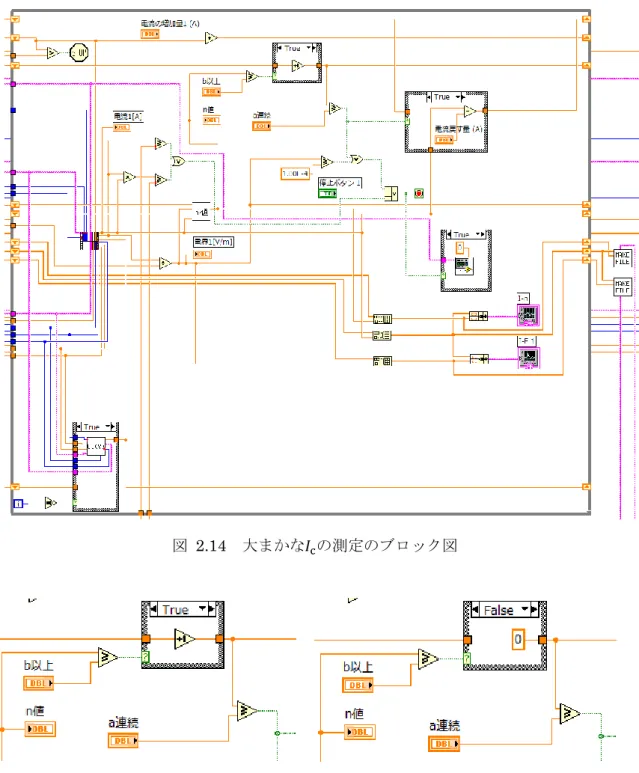Click the 0 constant in enlarged False case

tap(518, 639)
